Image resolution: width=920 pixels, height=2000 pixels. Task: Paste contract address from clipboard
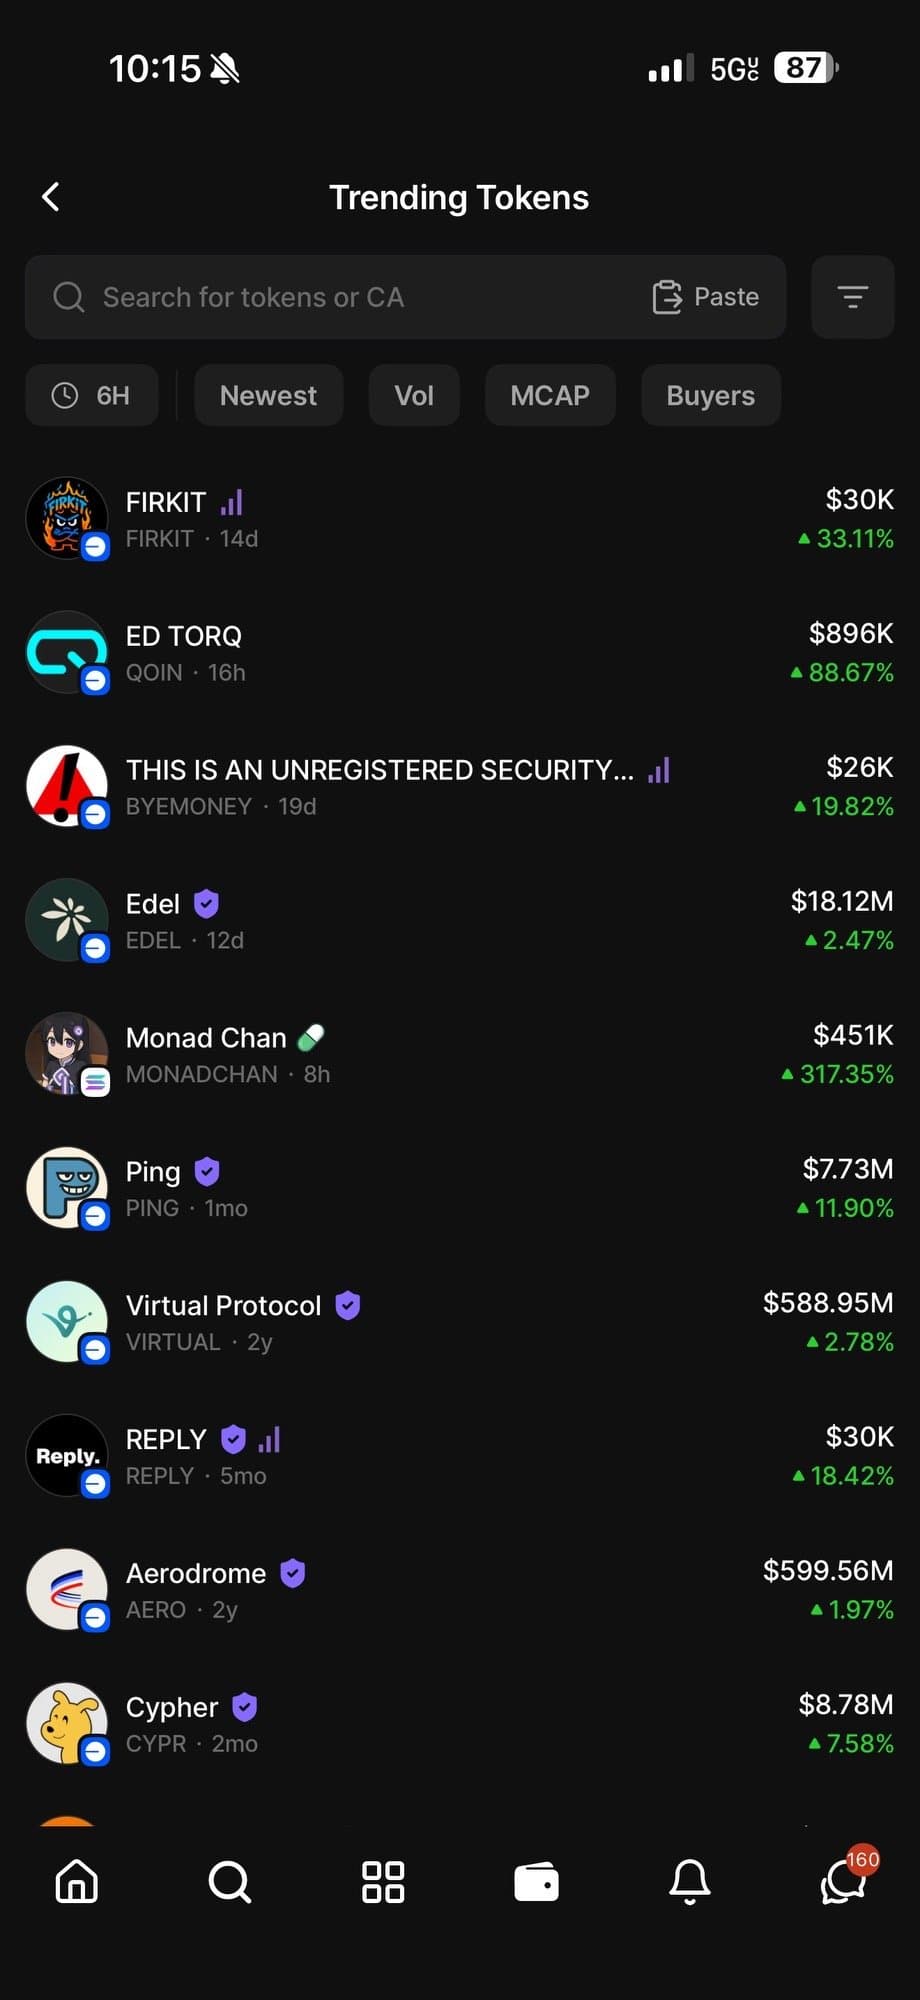[x=706, y=297]
